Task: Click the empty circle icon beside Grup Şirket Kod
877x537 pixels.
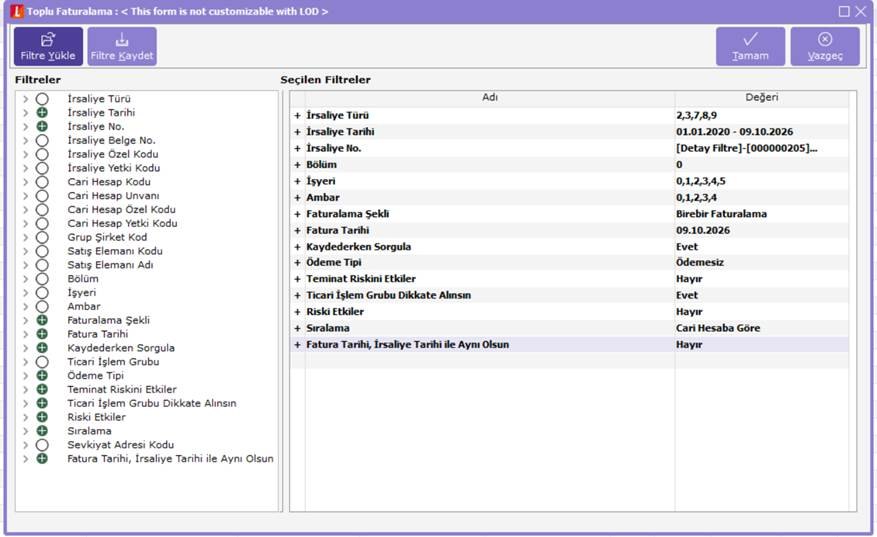Action: (42, 237)
